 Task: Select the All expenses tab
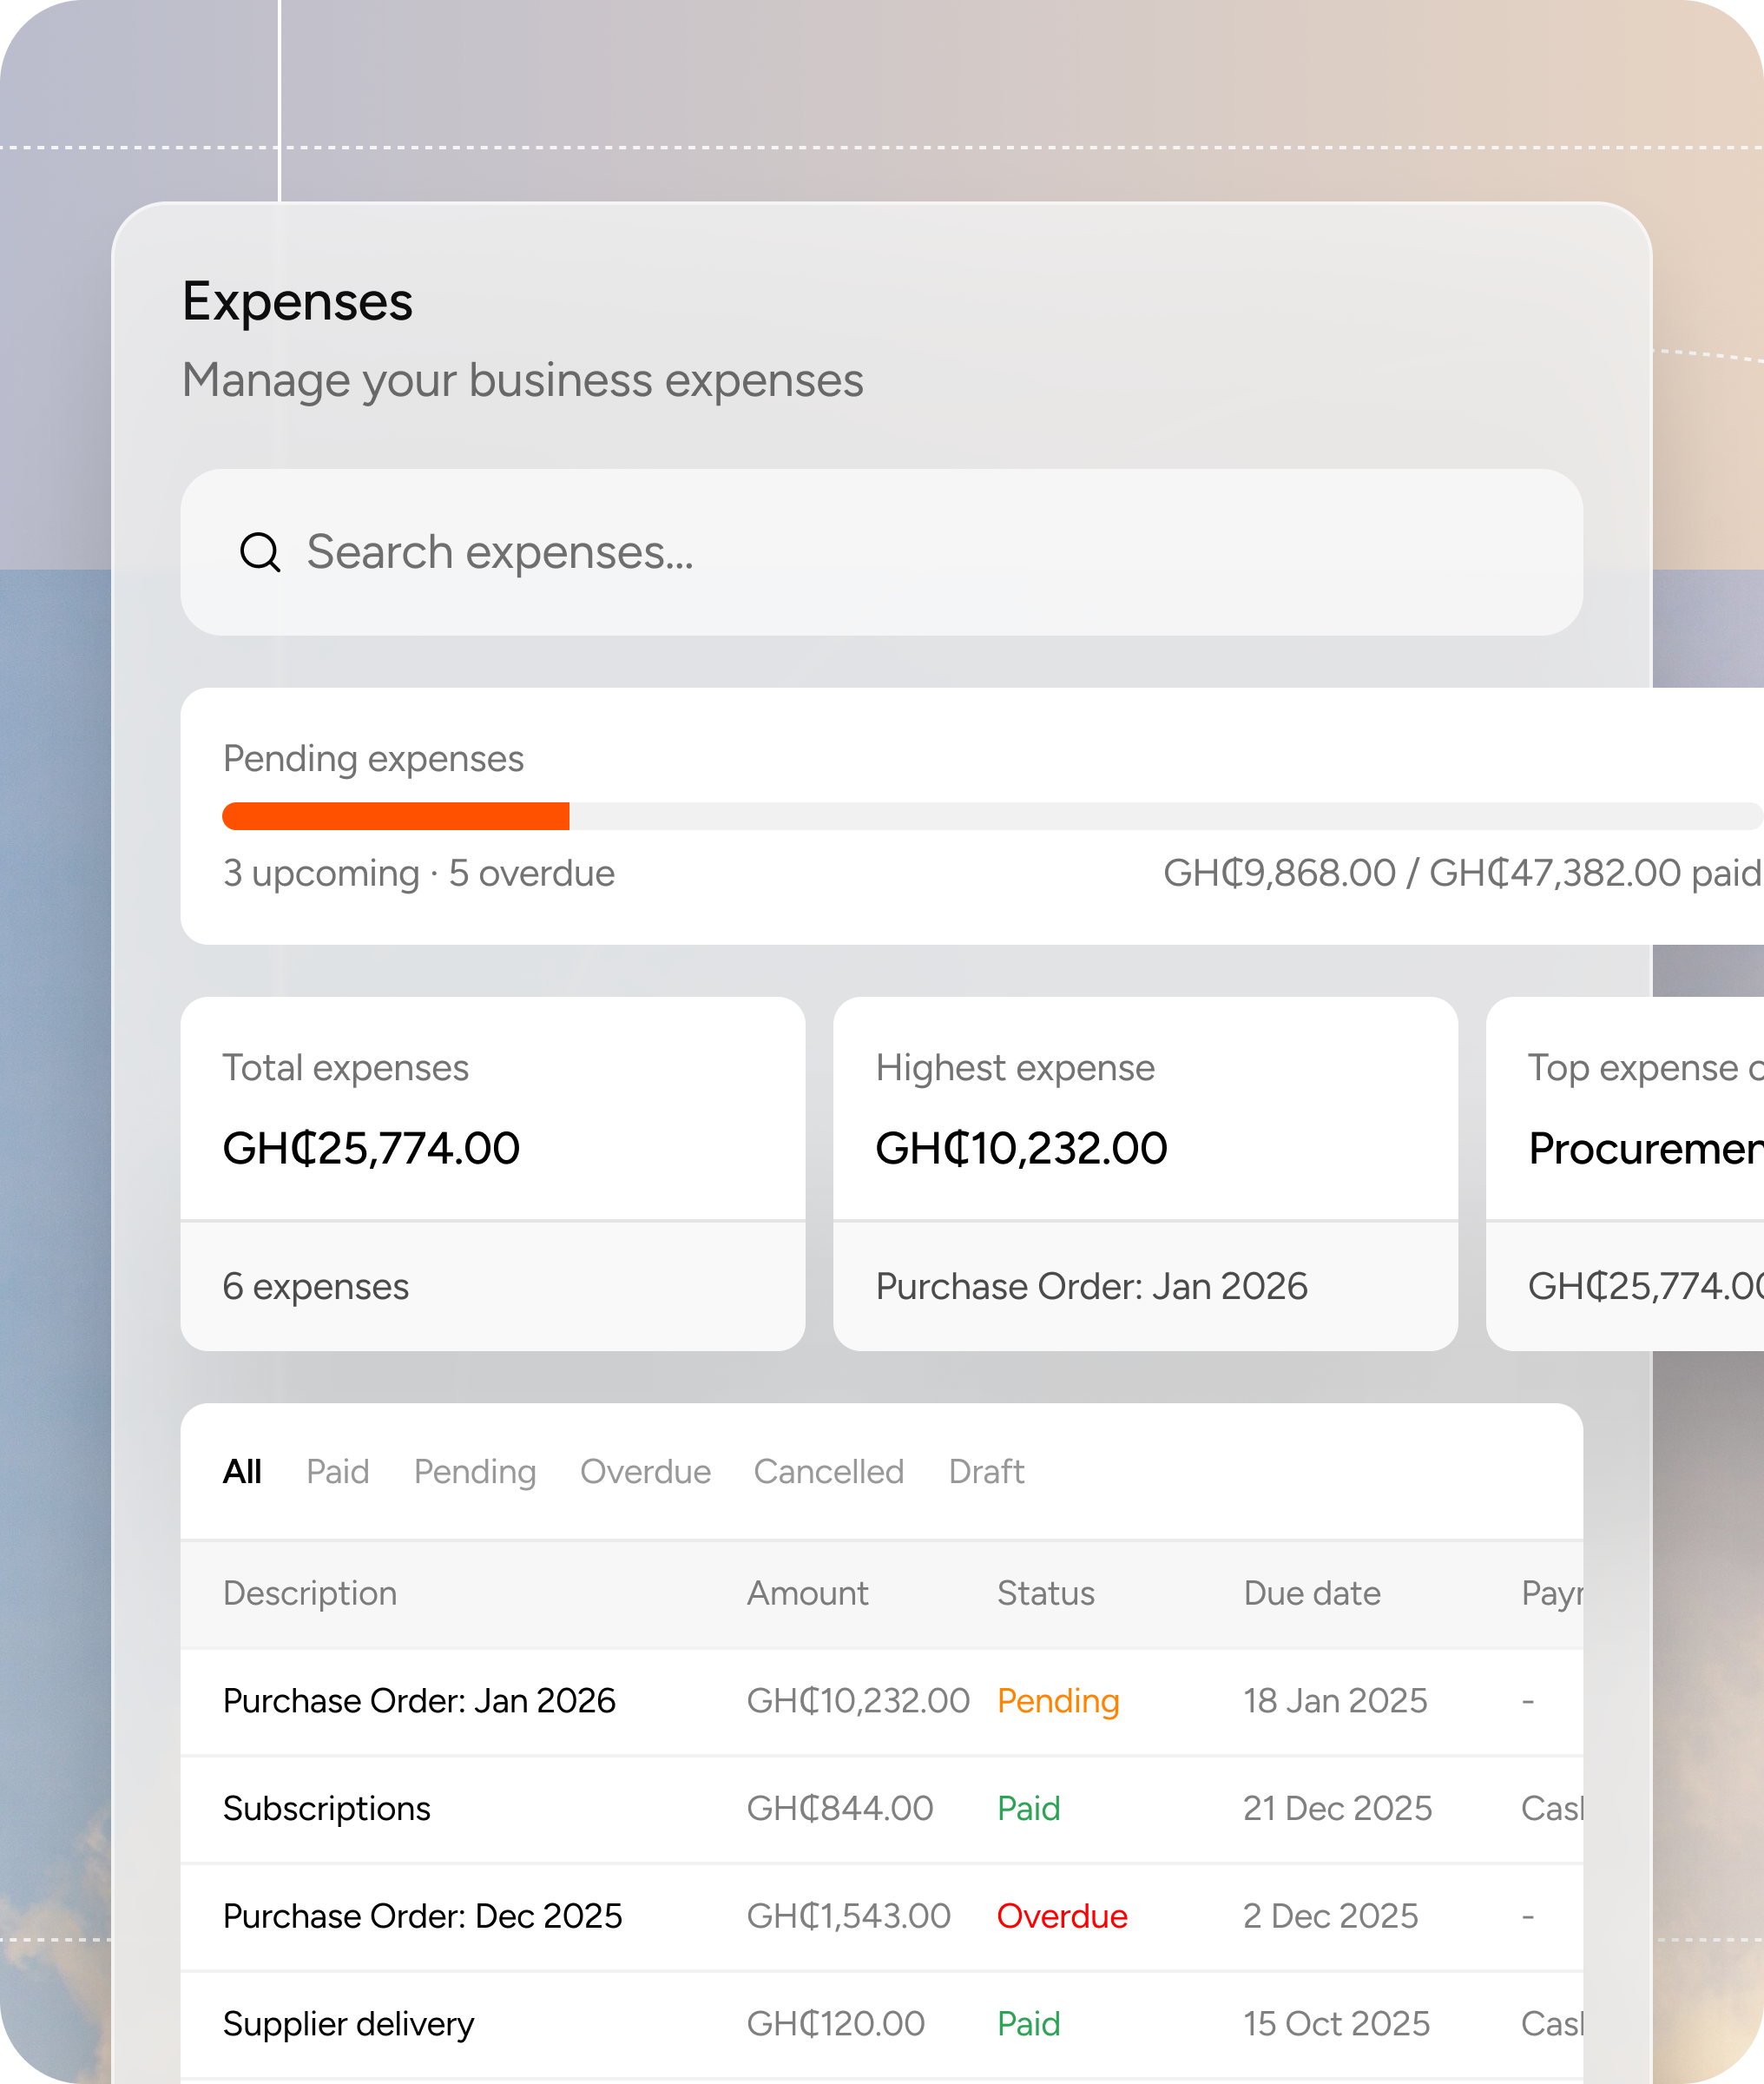click(242, 1472)
